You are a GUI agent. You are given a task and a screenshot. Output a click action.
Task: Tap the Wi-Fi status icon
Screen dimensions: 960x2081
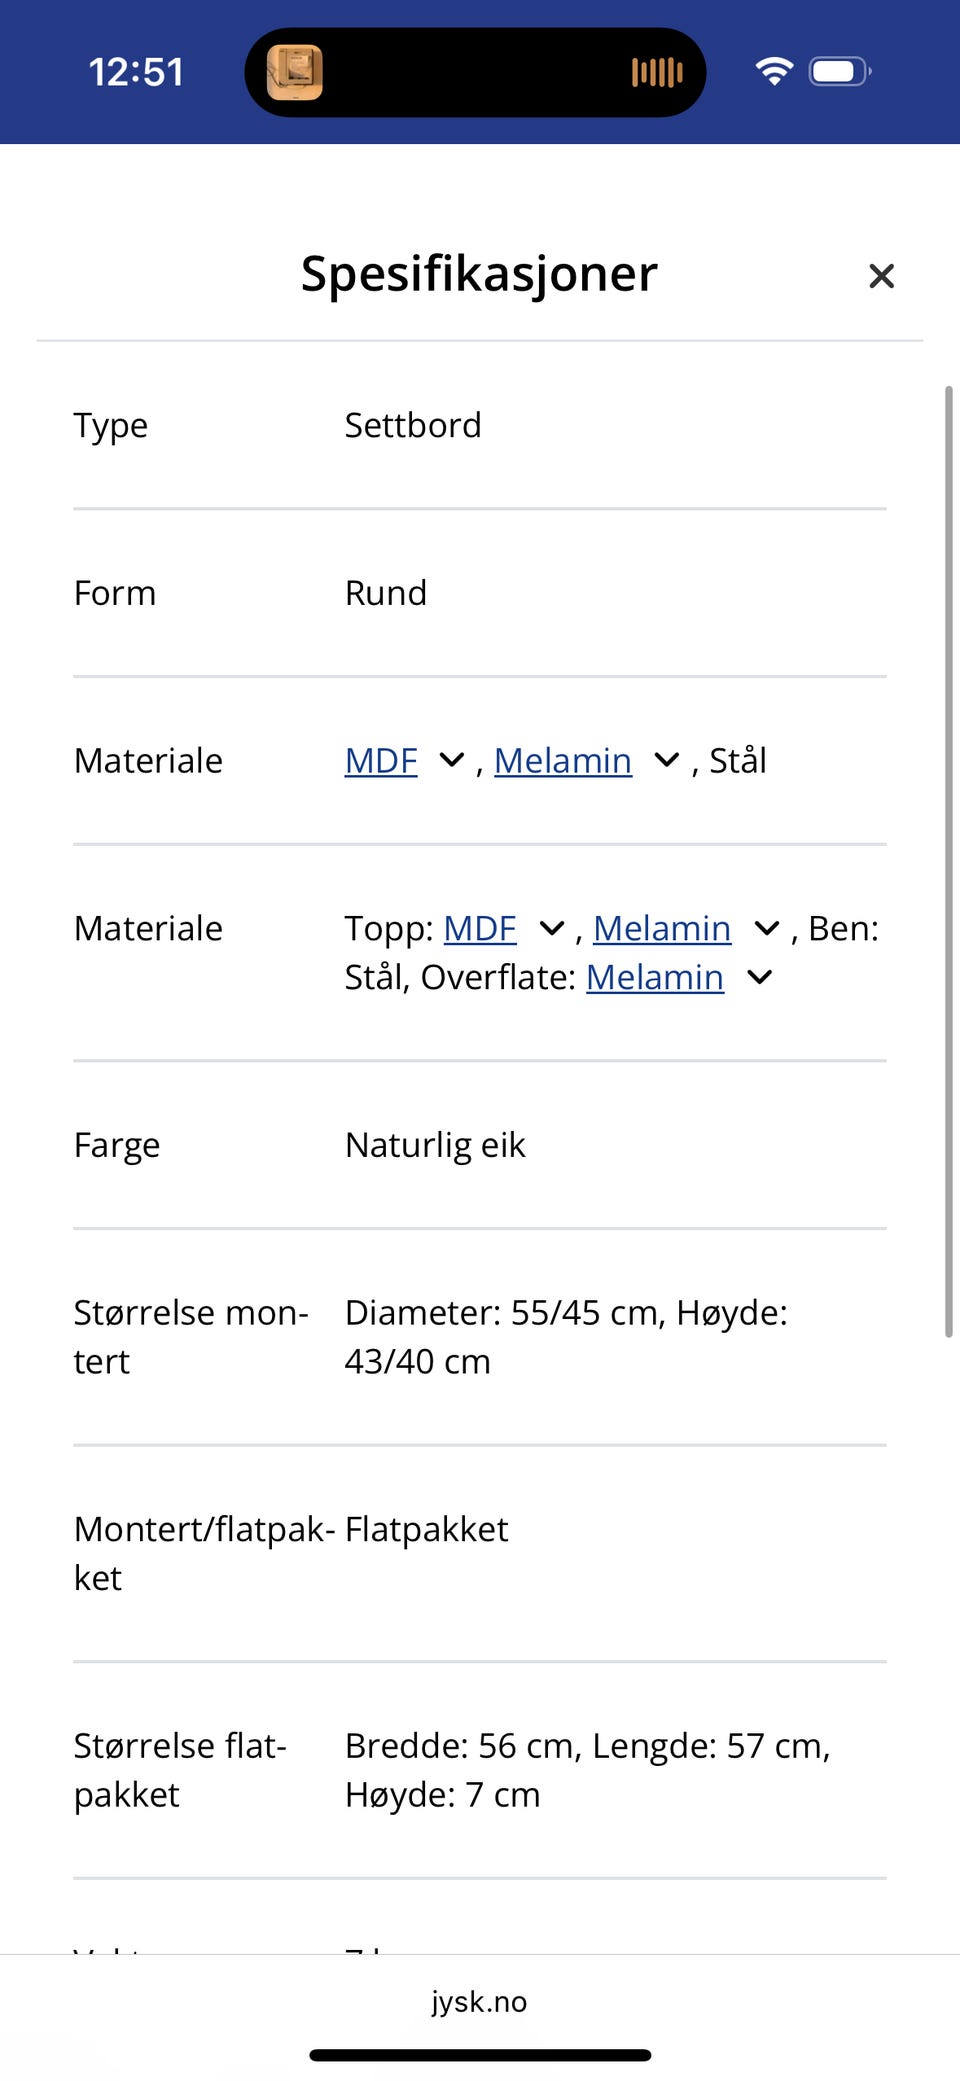[774, 71]
